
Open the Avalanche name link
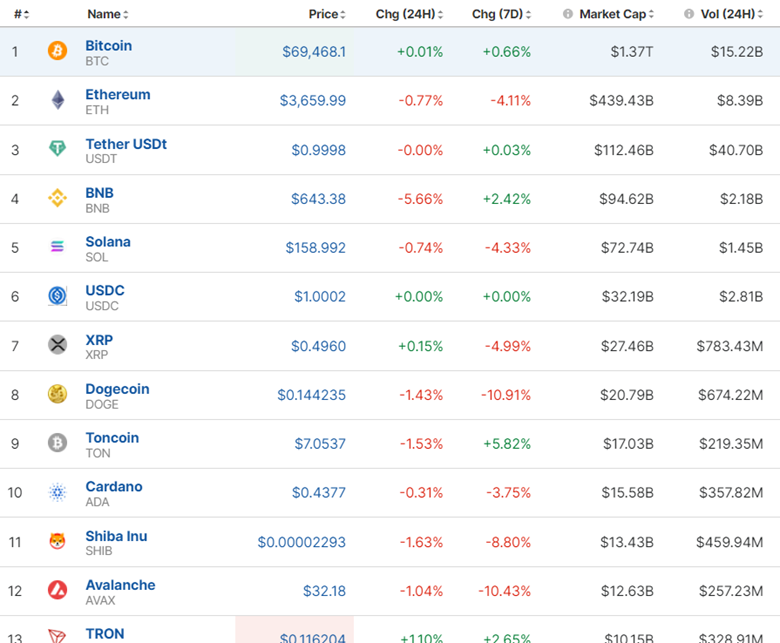[x=120, y=584]
